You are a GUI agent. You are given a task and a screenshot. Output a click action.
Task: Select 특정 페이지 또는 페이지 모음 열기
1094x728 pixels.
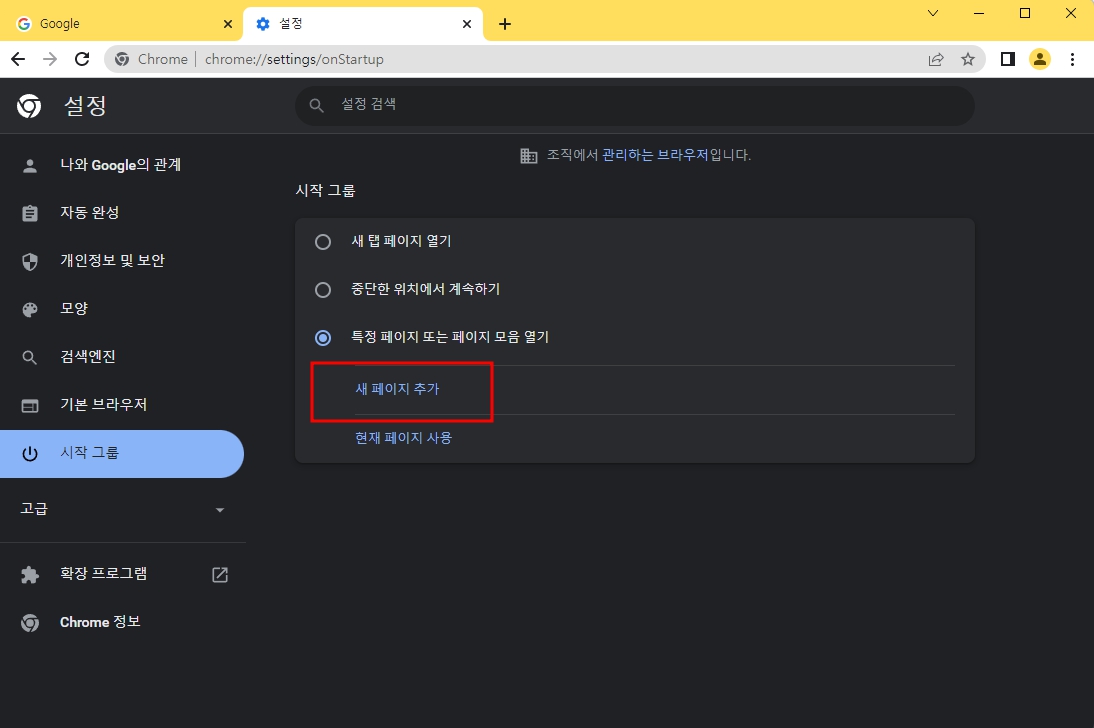(x=323, y=337)
